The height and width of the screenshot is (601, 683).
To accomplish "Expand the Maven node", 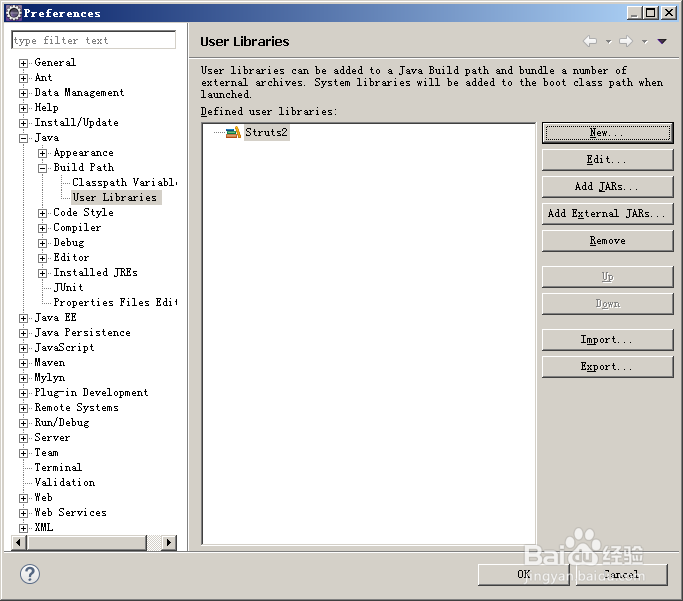I will click(x=24, y=364).
